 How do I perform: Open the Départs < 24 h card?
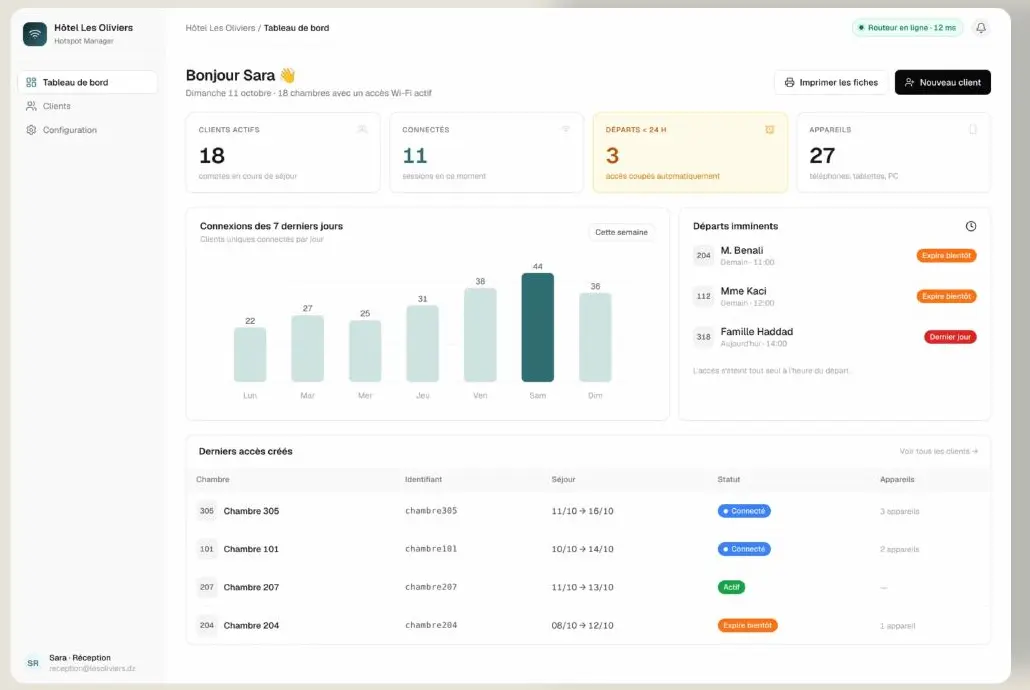click(690, 152)
